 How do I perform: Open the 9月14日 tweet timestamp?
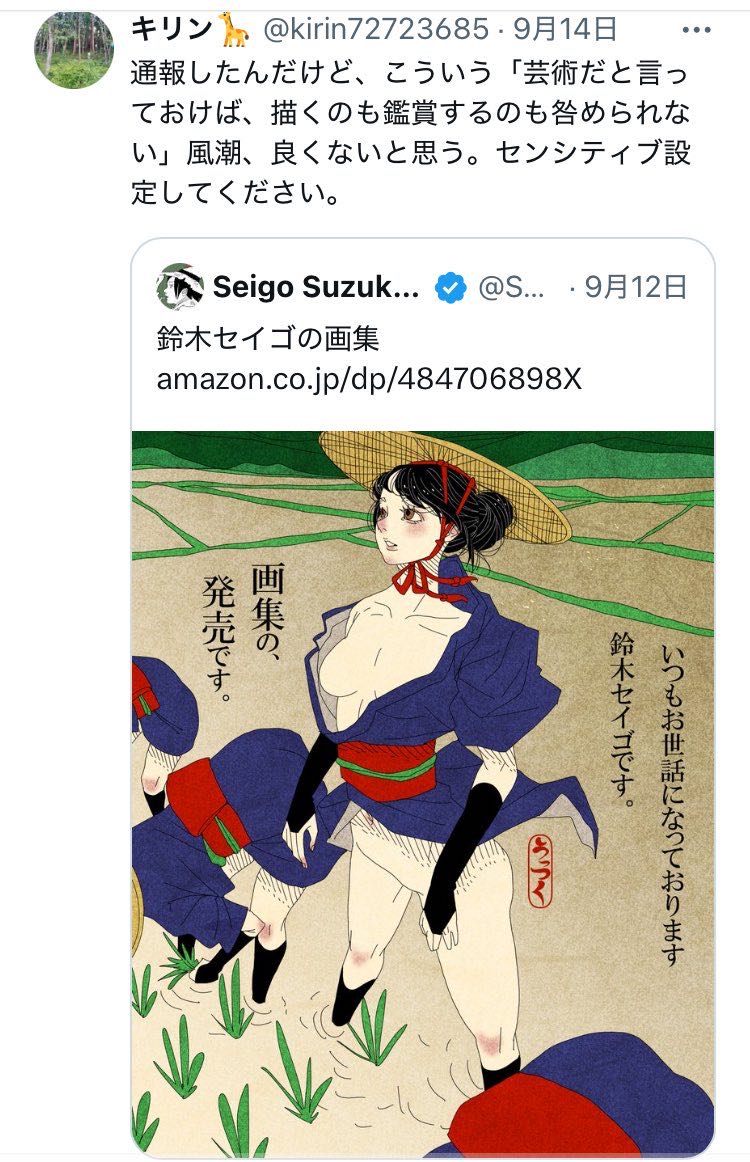pos(565,30)
